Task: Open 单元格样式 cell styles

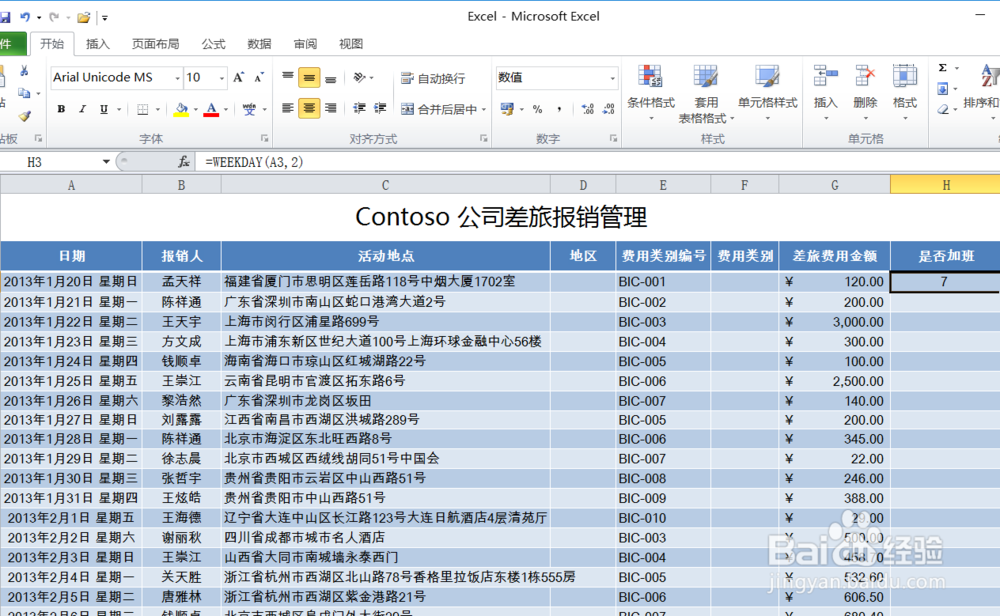Action: click(767, 92)
